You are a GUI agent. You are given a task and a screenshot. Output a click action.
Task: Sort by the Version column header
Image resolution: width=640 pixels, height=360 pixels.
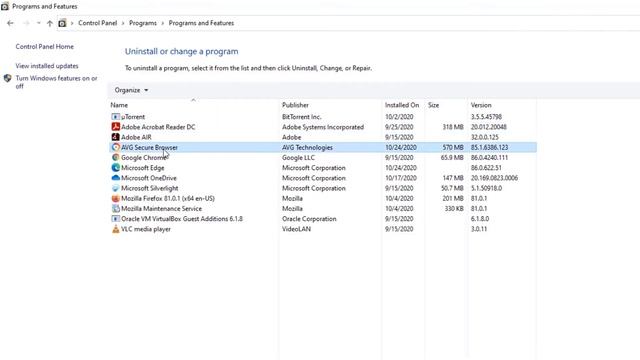pos(481,105)
